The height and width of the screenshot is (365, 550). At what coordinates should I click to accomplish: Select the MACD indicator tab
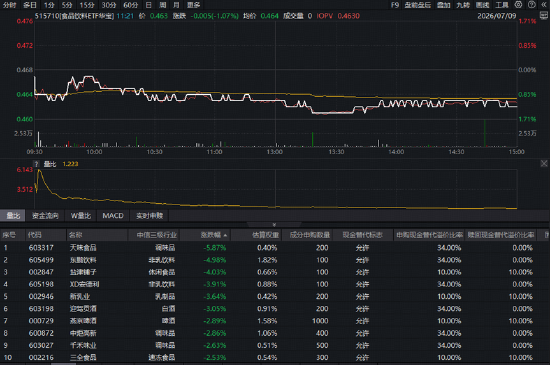(x=113, y=216)
